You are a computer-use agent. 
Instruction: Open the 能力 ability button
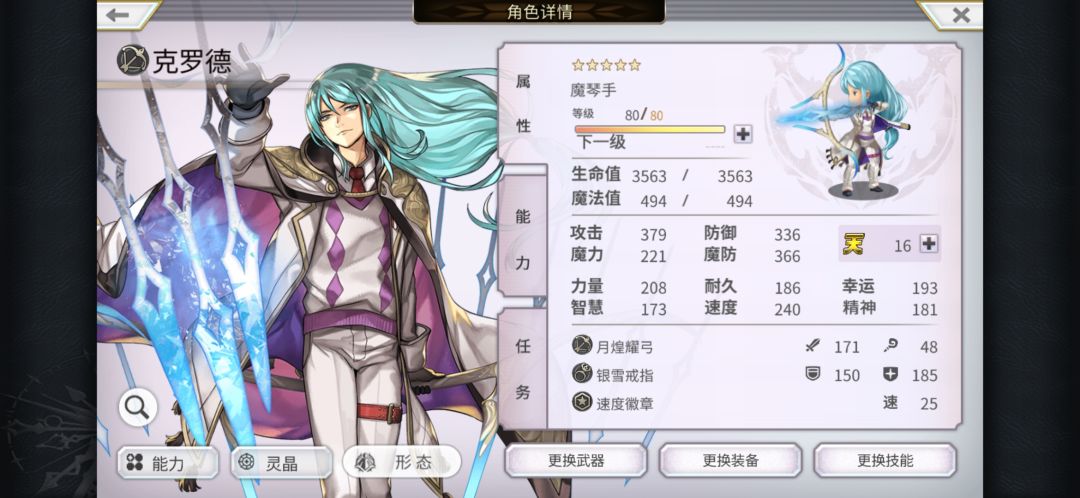tap(167, 462)
